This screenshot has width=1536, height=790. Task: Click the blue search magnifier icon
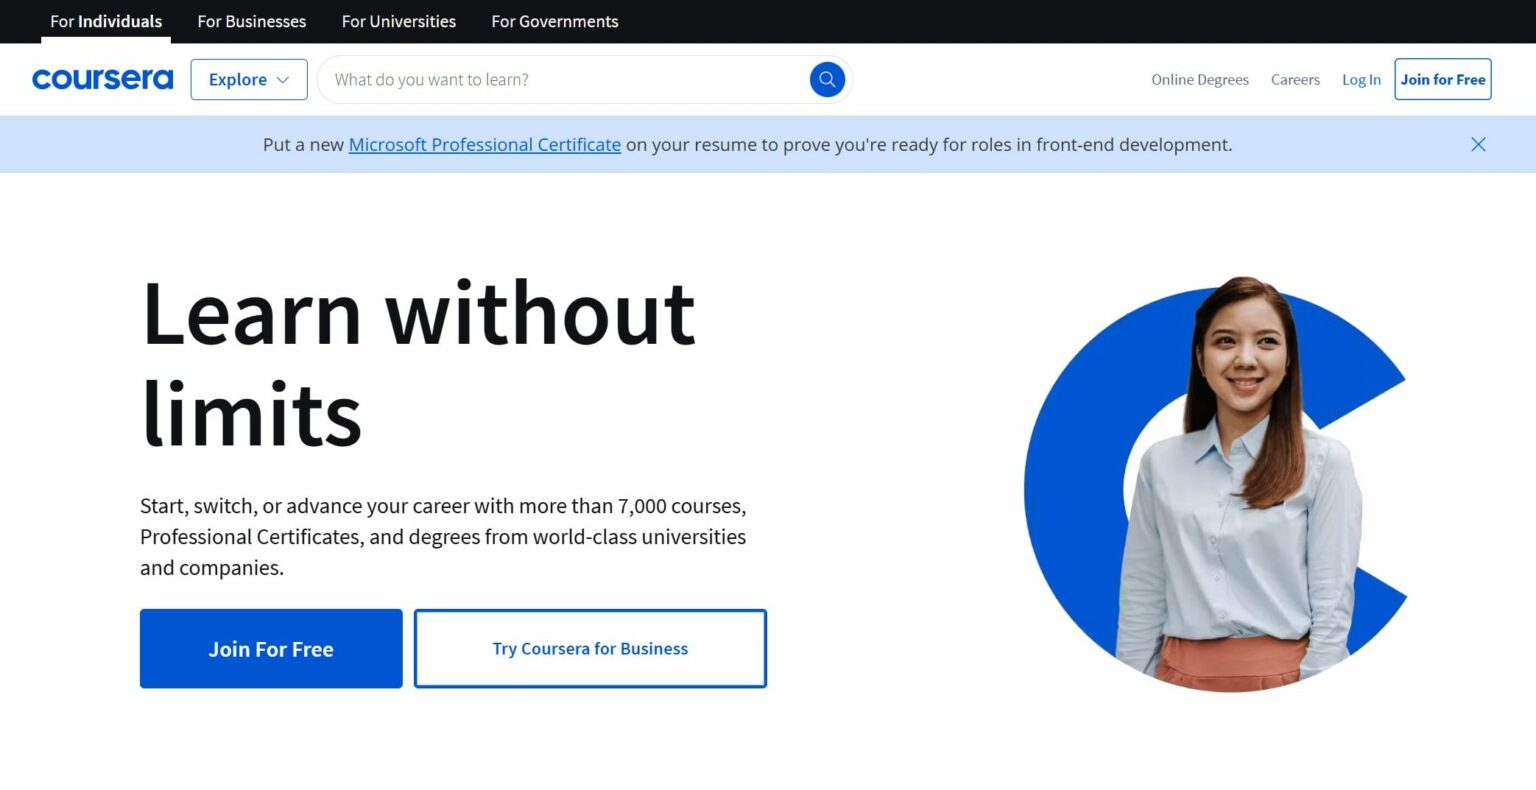826,78
